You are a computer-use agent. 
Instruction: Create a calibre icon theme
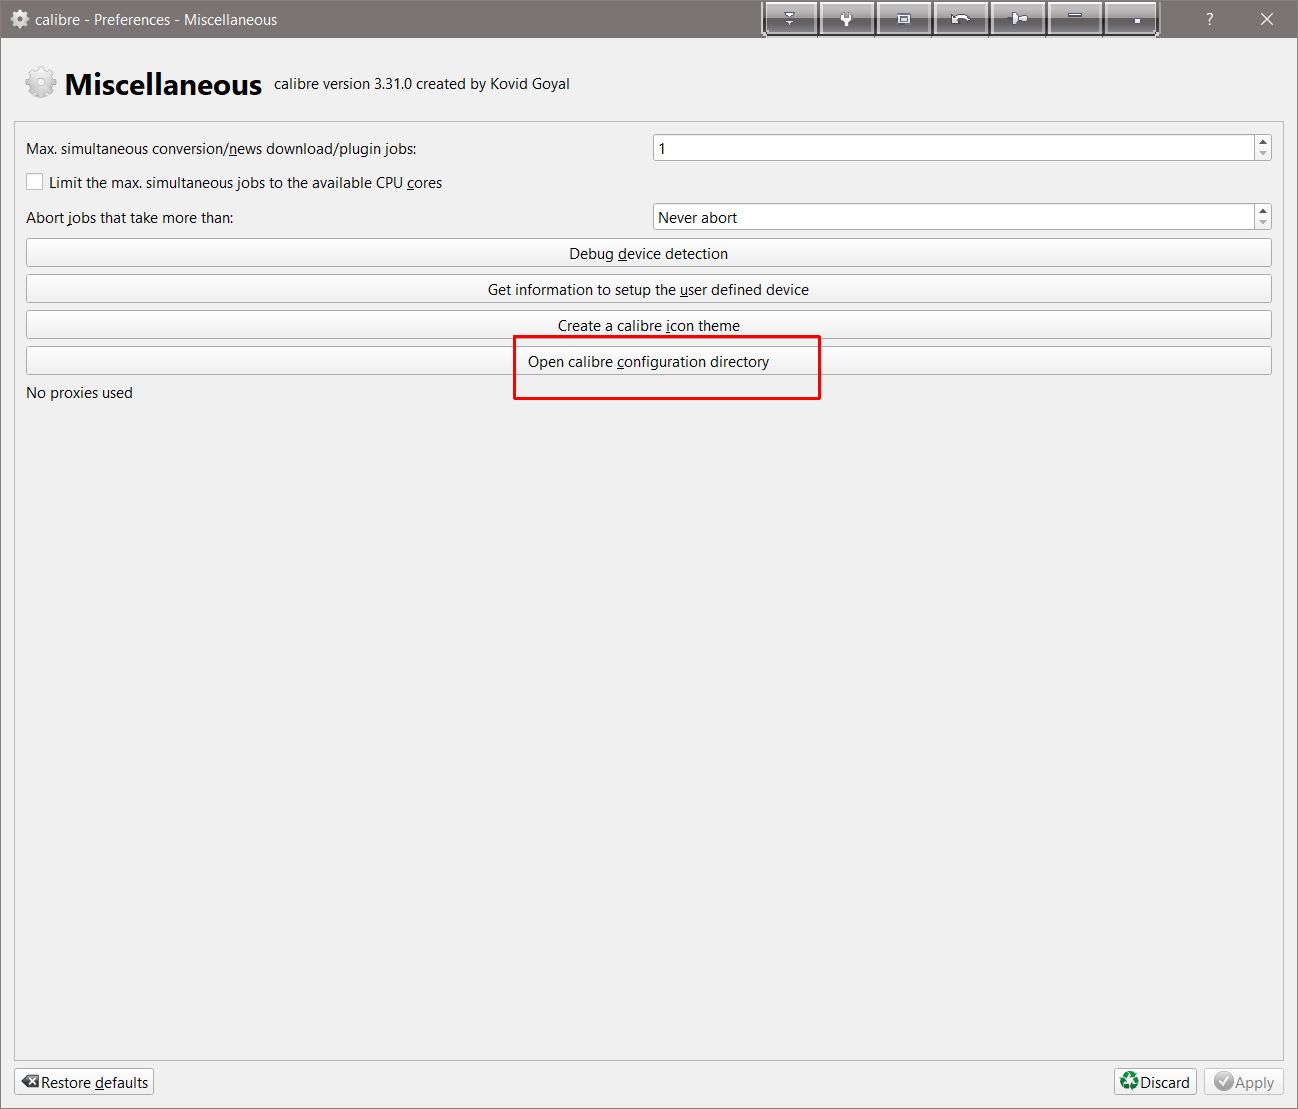pos(649,325)
